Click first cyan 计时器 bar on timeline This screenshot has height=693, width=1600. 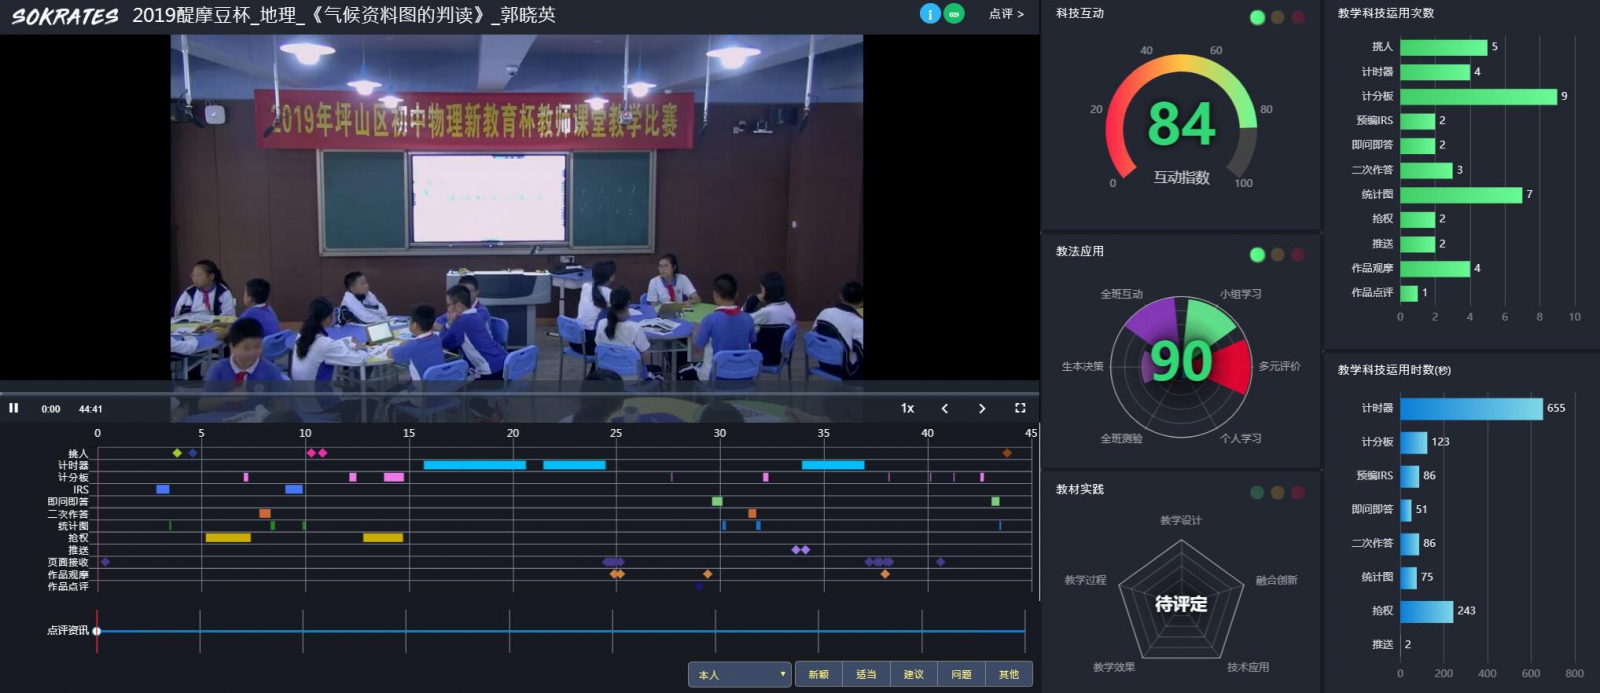[x=474, y=465]
